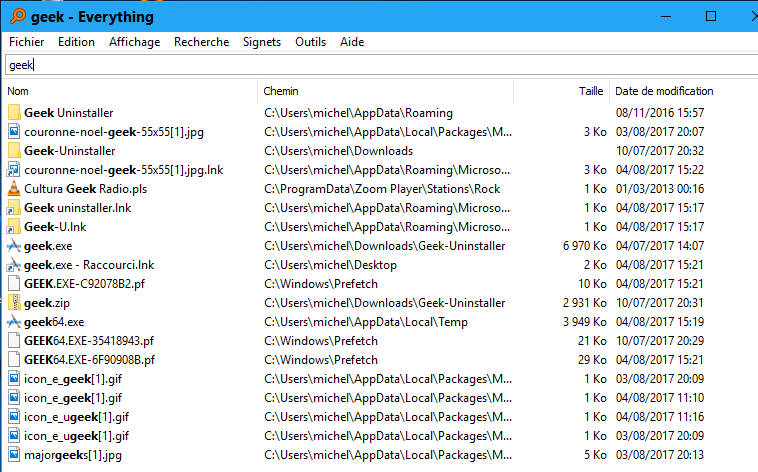This screenshot has height=472, width=758.
Task: Maximize the Everything window
Action: coord(711,16)
